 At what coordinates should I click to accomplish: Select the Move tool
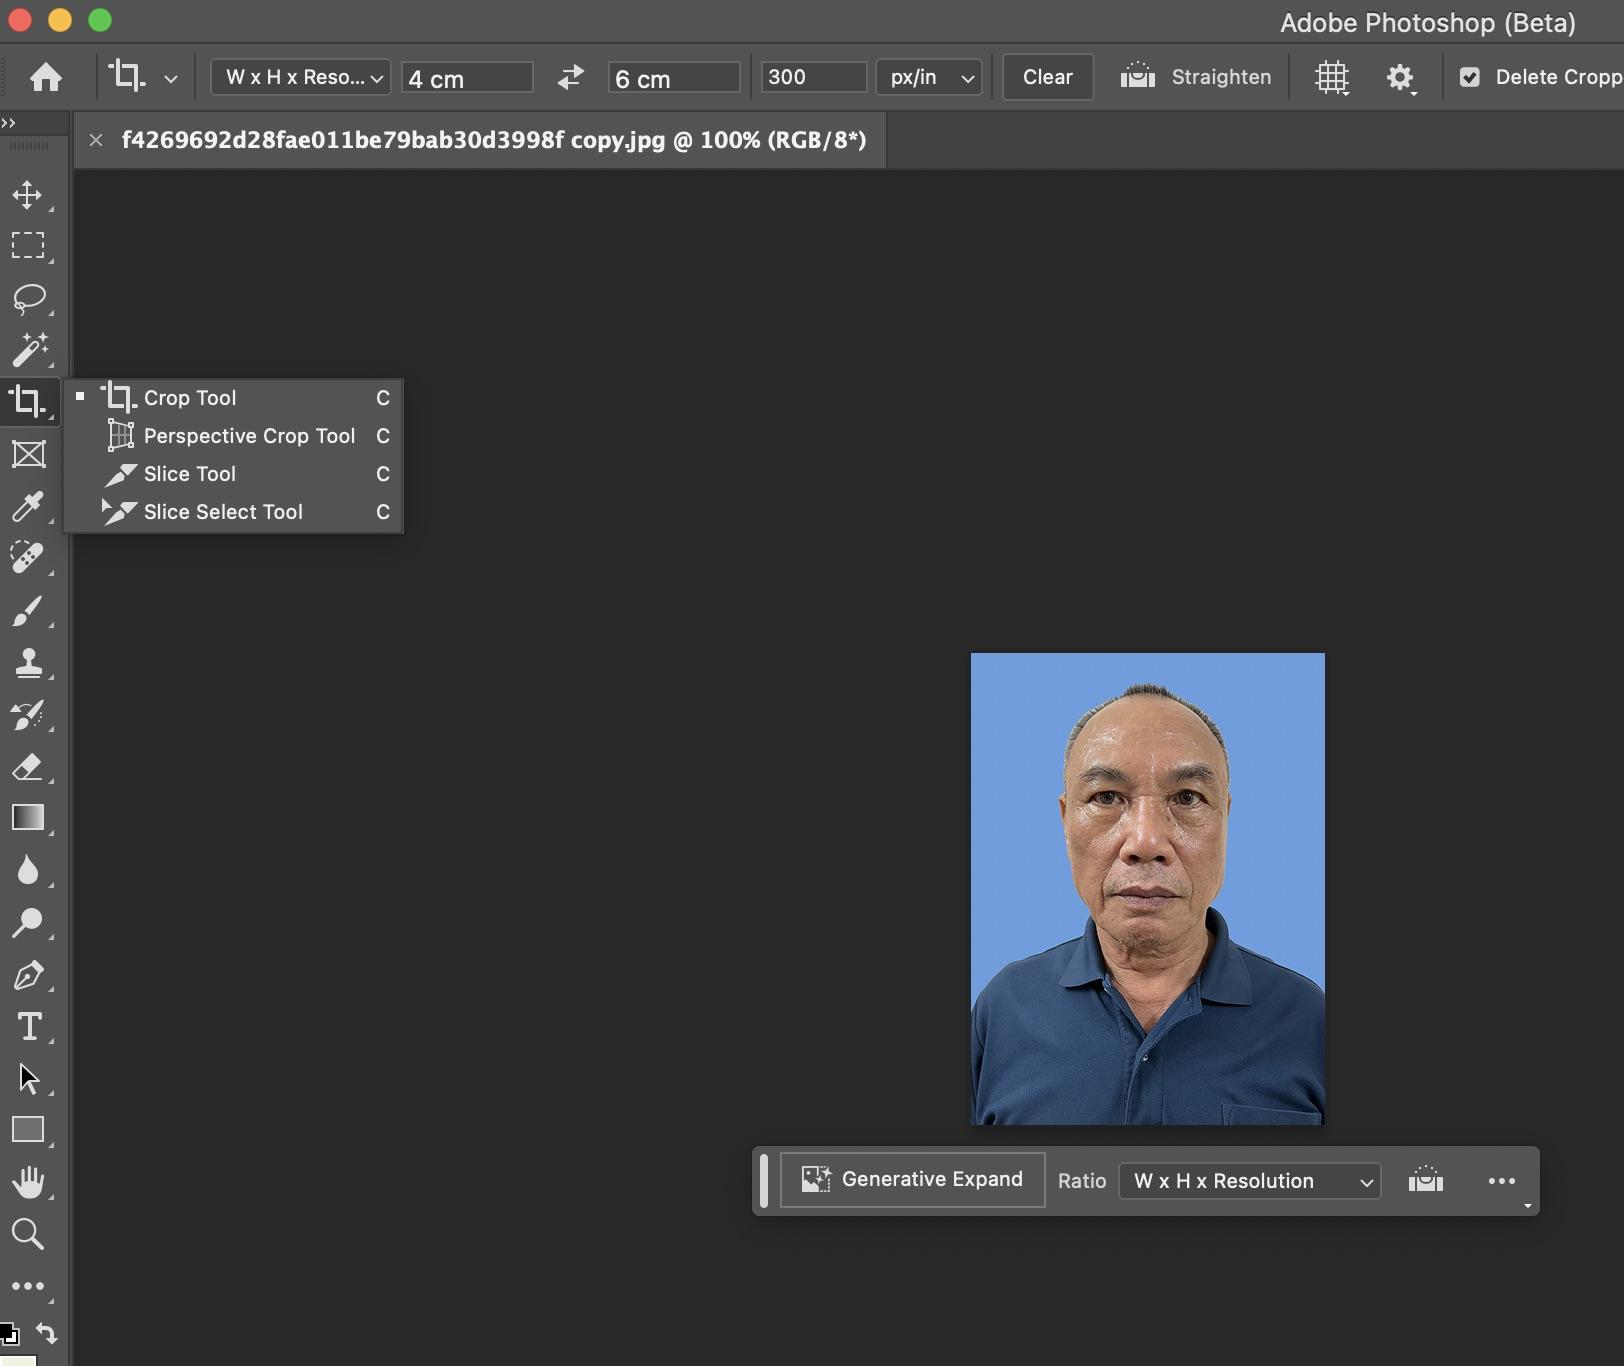28,194
